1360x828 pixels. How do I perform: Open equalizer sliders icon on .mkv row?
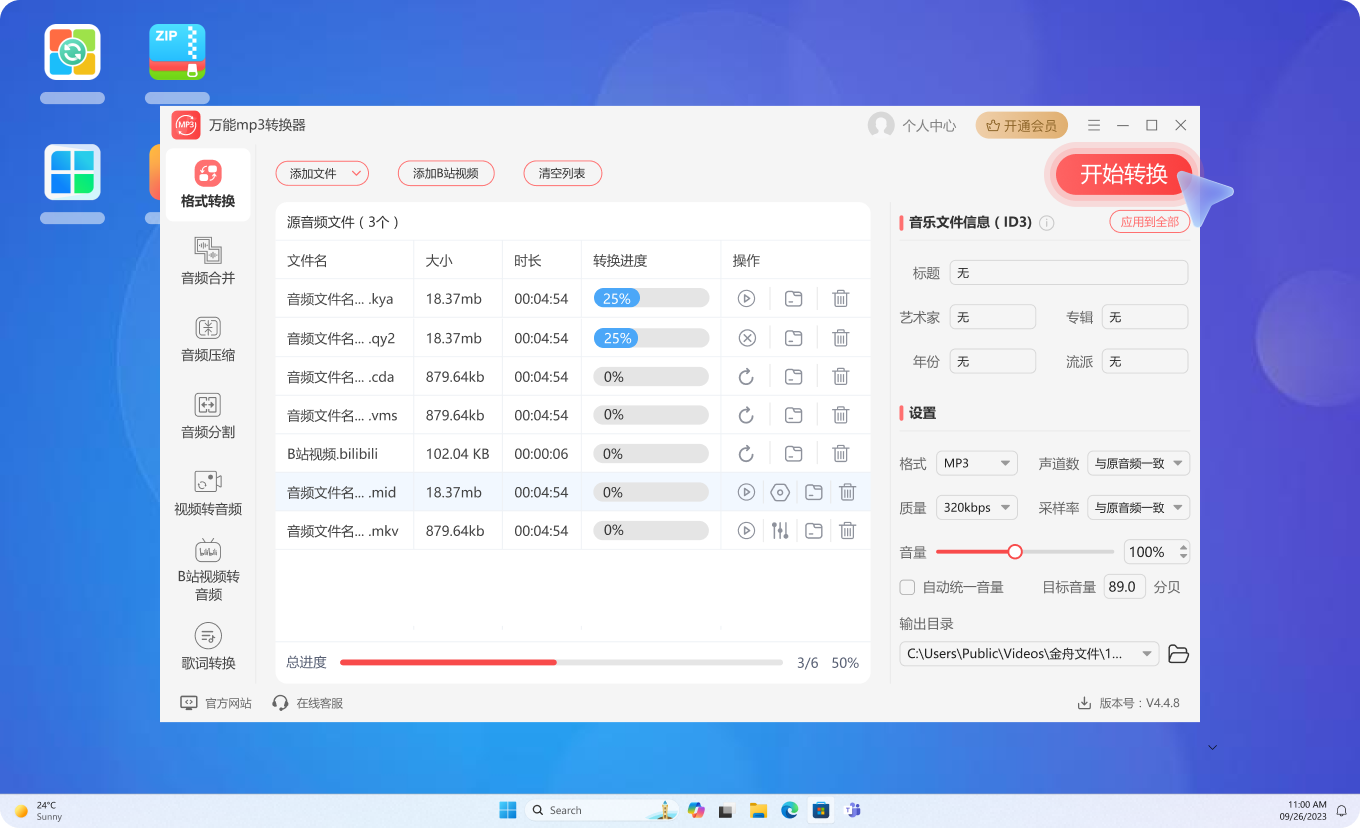pos(780,531)
